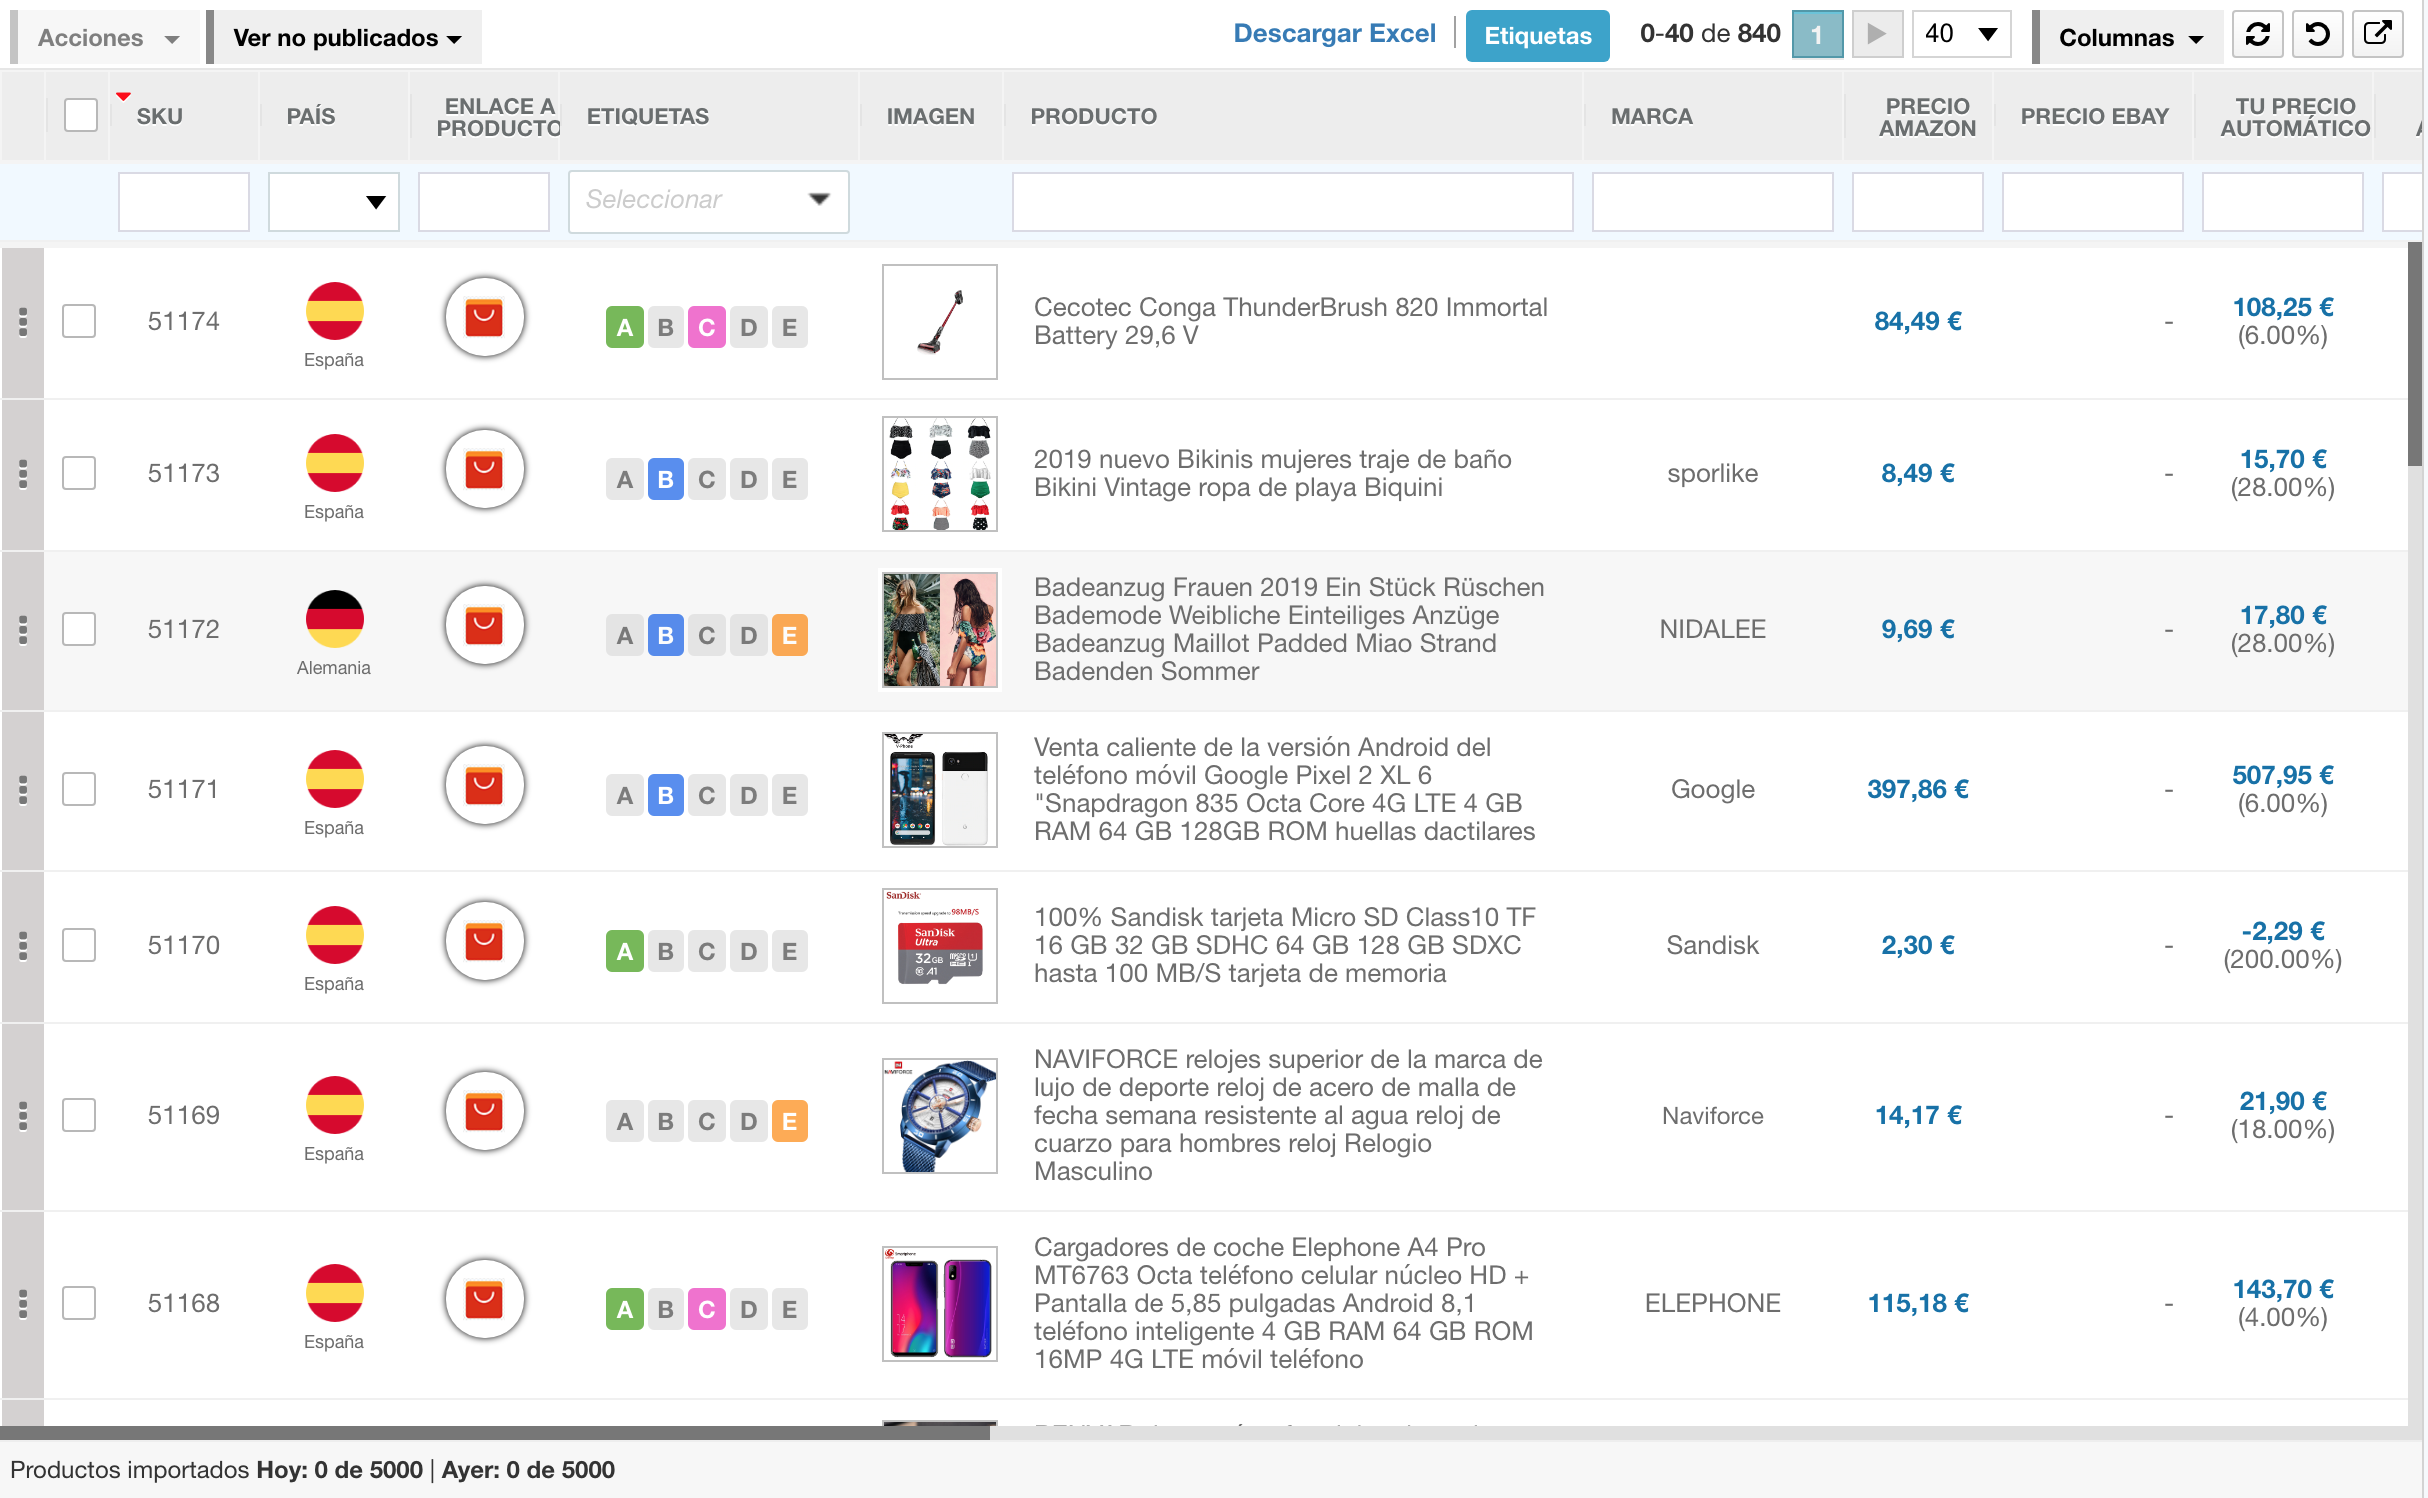Open AliExpress product link for SKU 51172
2428x1498 pixels.
point(485,626)
